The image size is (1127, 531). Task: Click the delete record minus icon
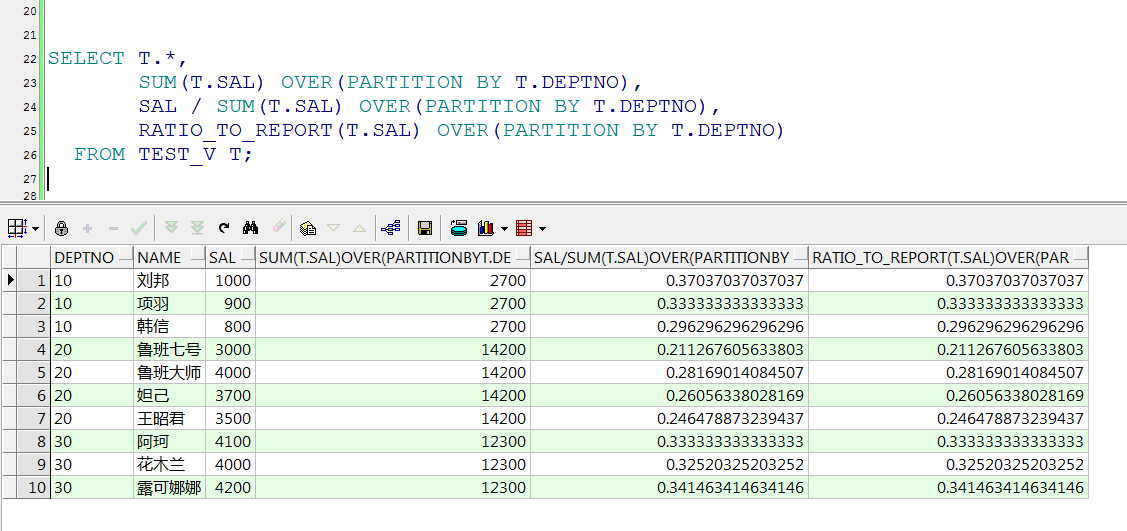pos(113,228)
